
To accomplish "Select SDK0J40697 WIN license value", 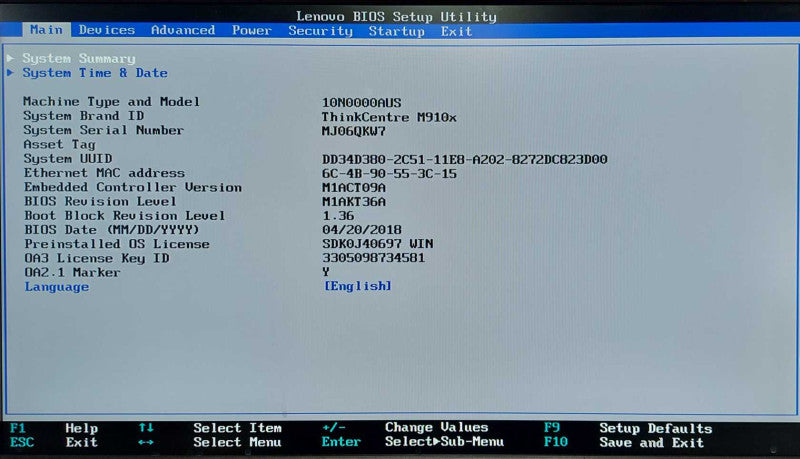I will pyautogui.click(x=378, y=244).
